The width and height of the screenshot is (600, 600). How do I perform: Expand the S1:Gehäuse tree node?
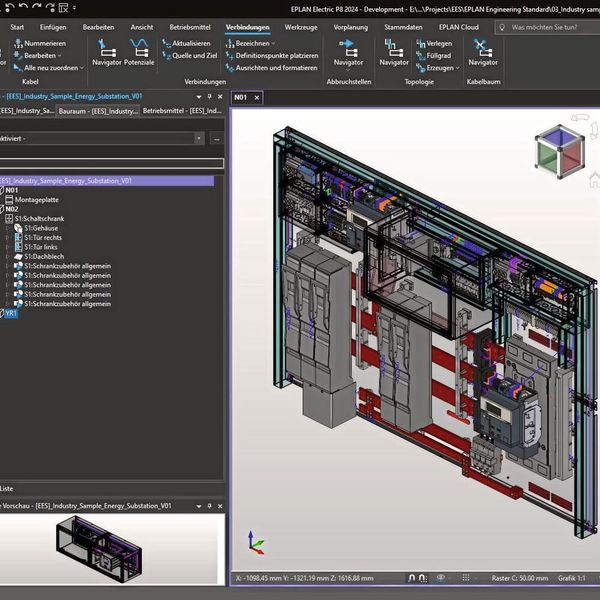[x=7, y=228]
